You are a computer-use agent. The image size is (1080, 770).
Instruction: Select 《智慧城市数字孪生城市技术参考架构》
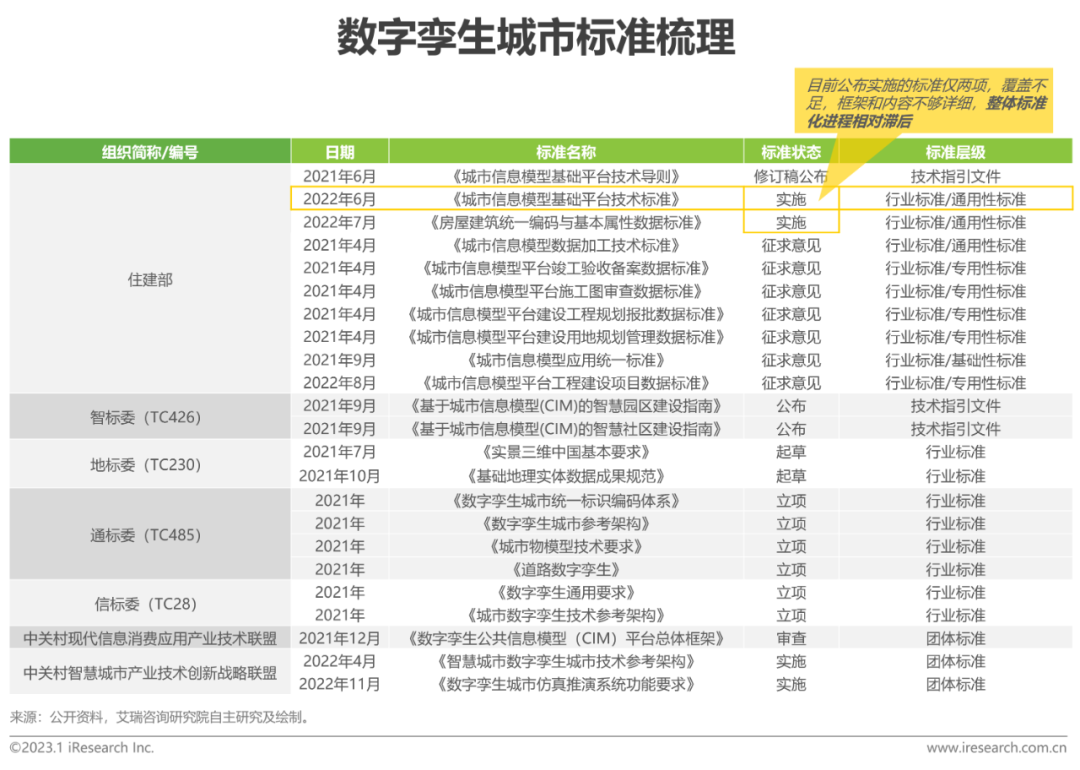pos(565,661)
